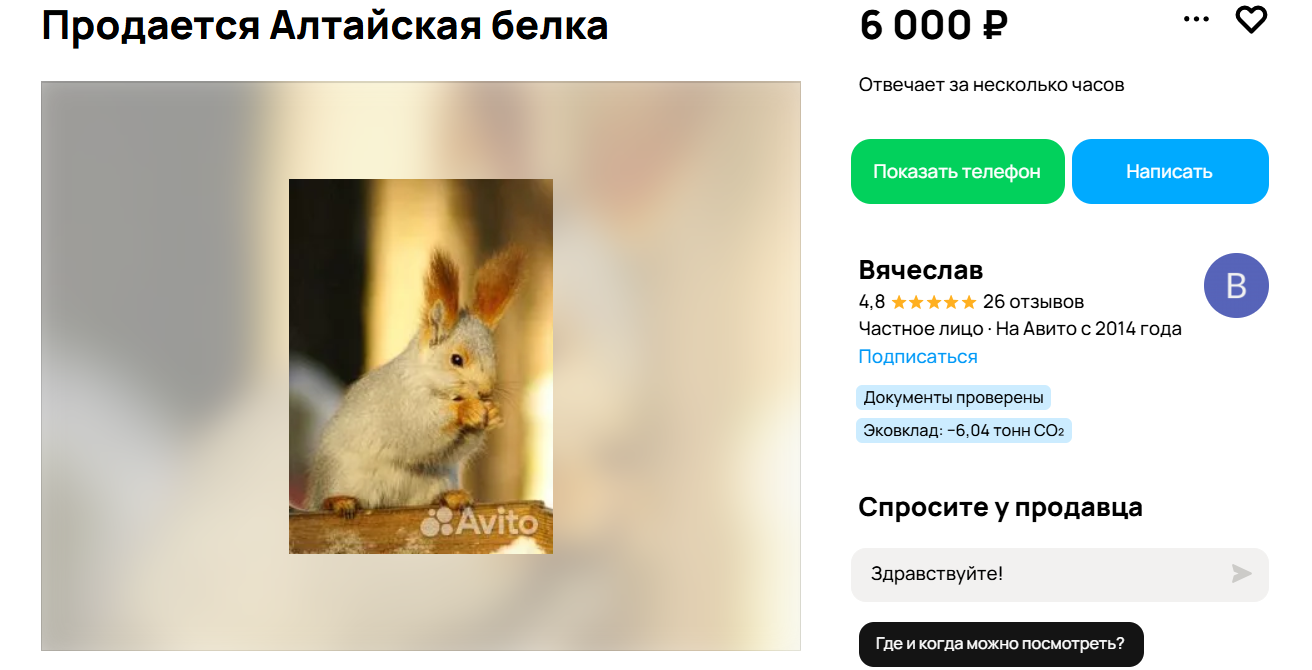The height and width of the screenshot is (670, 1312).
Task: Click the seller's star rating icons
Action: [x=933, y=302]
